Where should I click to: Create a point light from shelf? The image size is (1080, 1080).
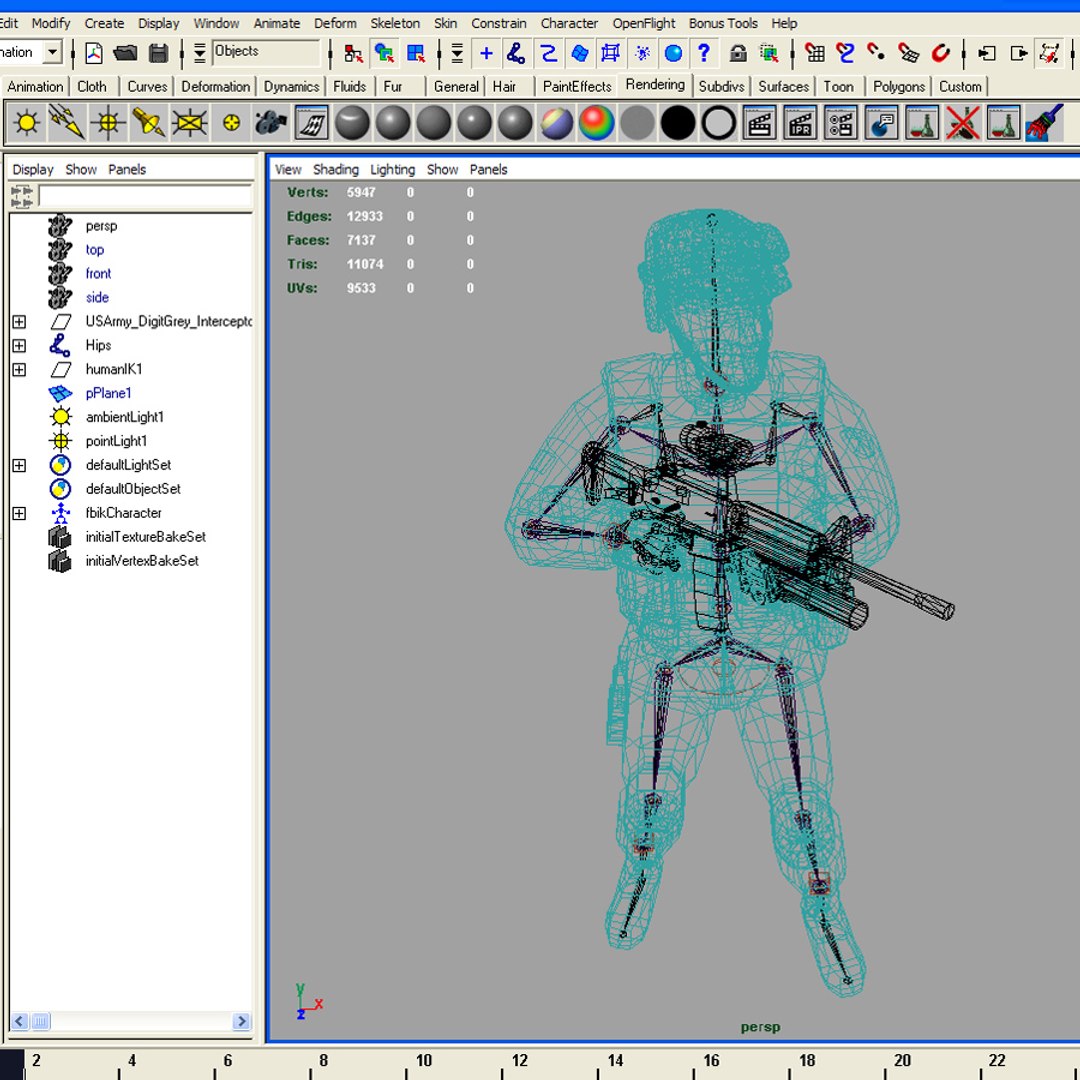tap(108, 123)
